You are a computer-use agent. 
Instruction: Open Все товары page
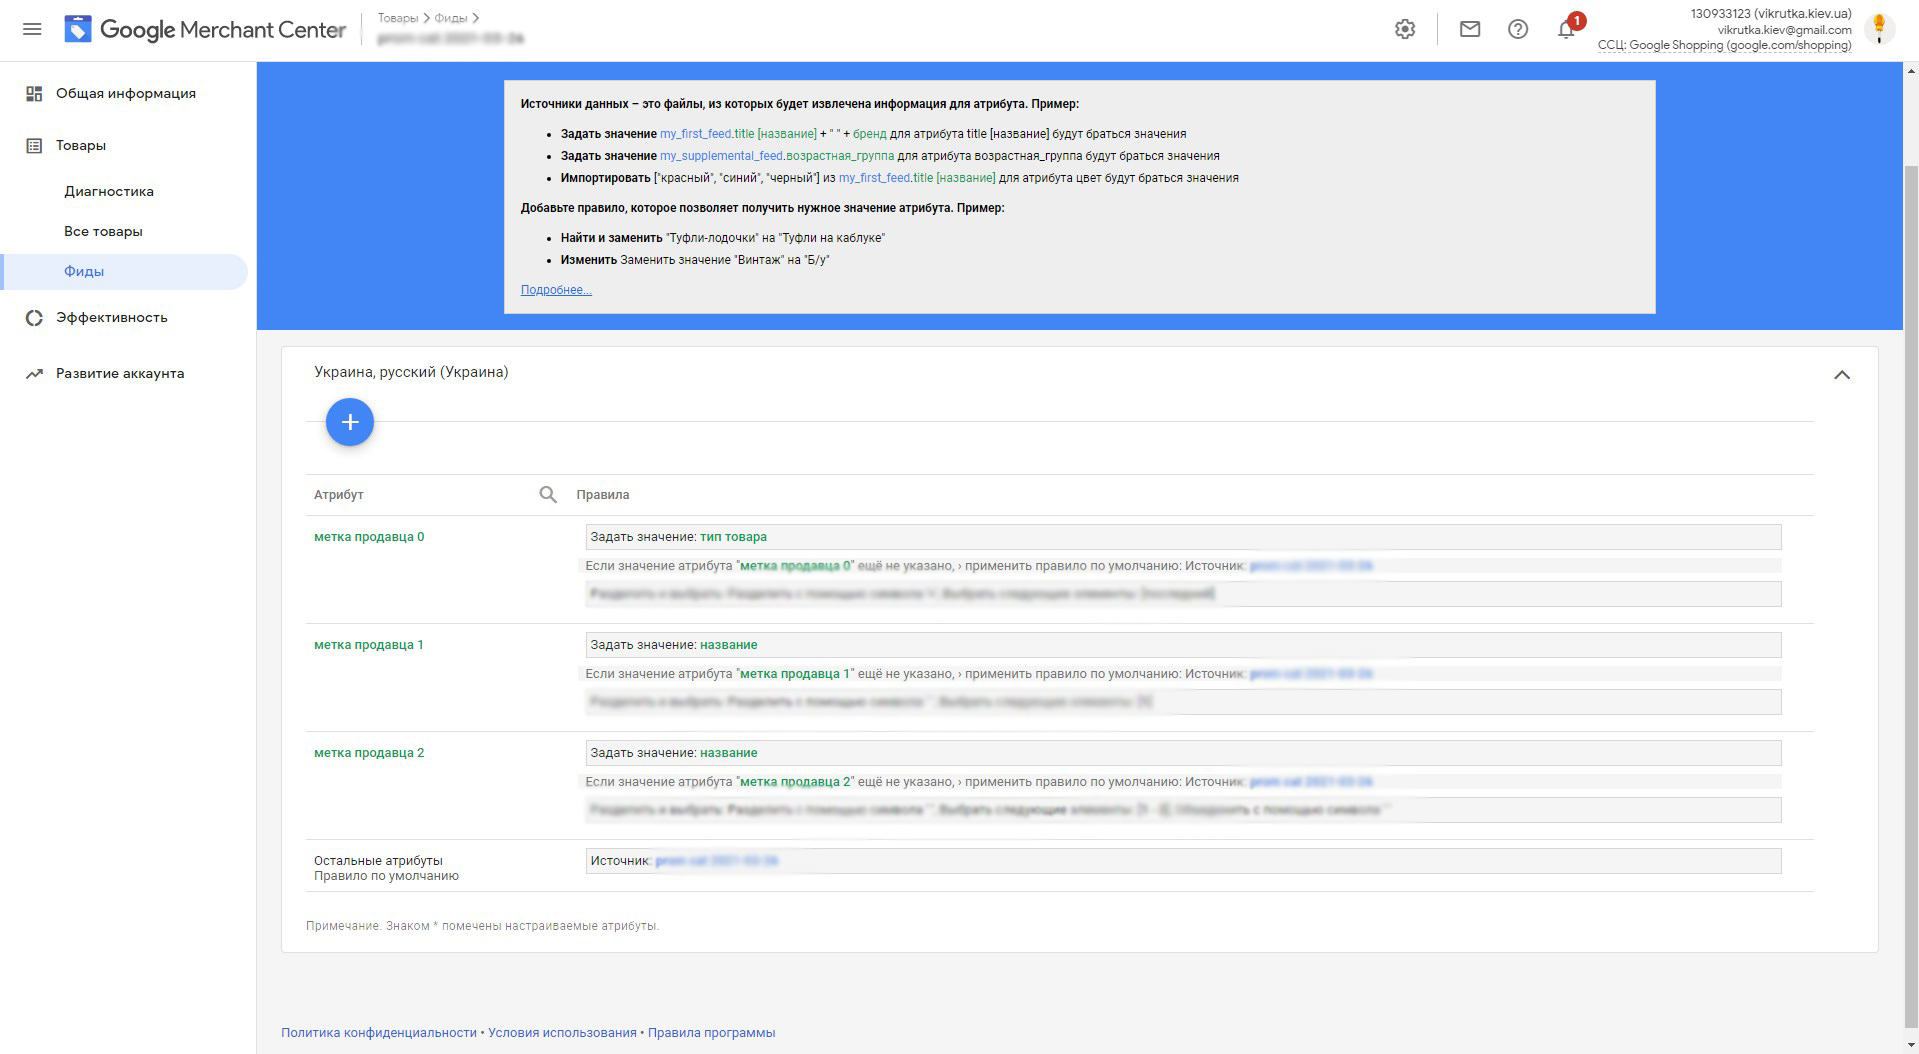click(103, 231)
